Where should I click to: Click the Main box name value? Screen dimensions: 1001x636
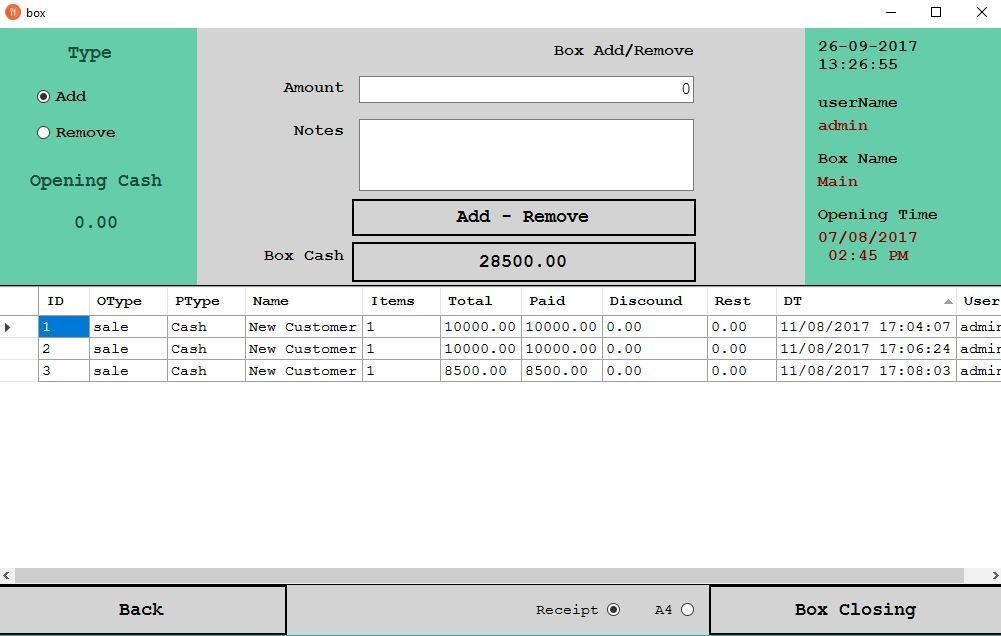(838, 182)
